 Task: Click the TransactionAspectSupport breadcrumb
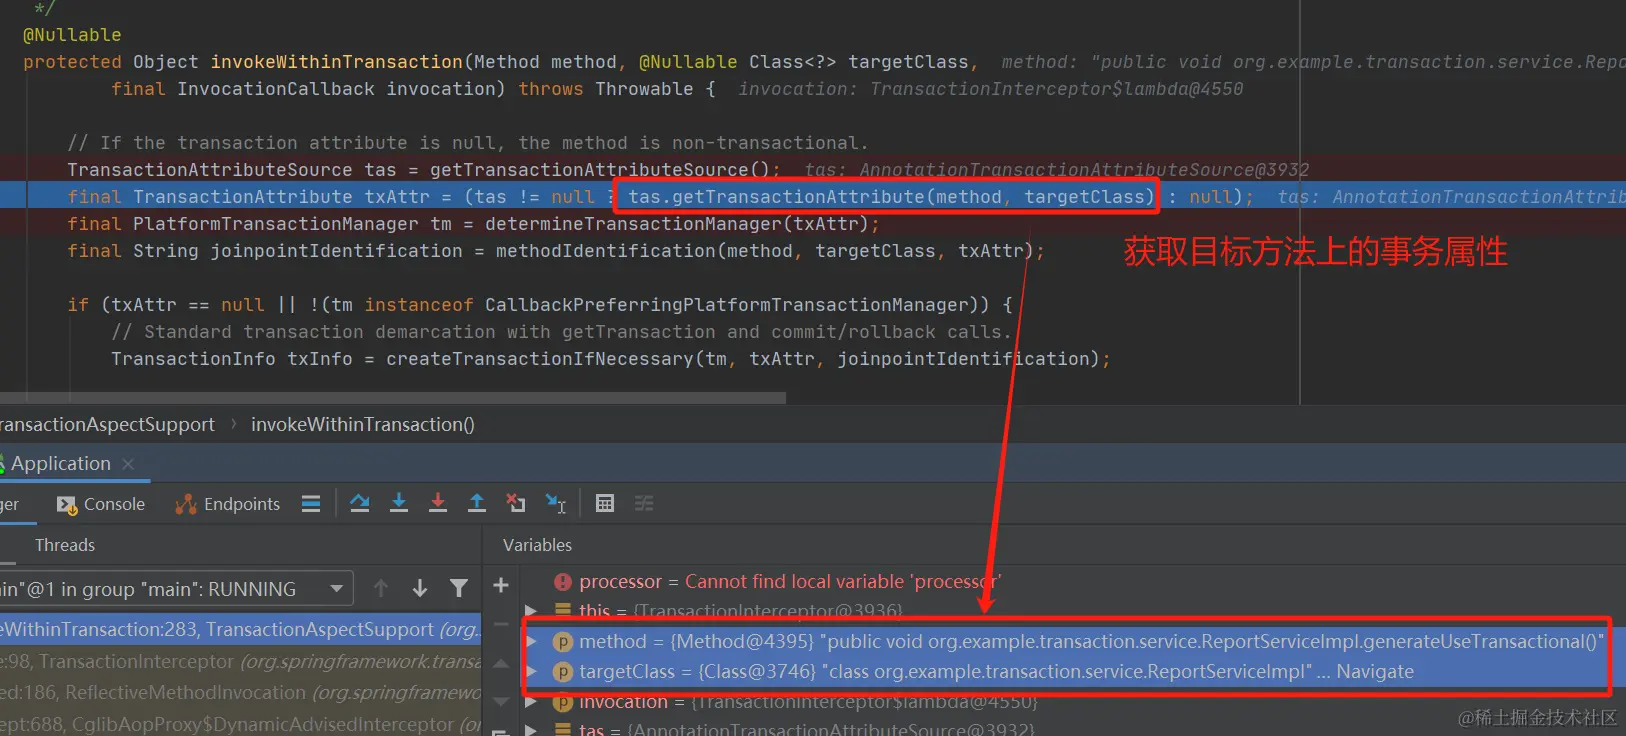pyautogui.click(x=107, y=424)
